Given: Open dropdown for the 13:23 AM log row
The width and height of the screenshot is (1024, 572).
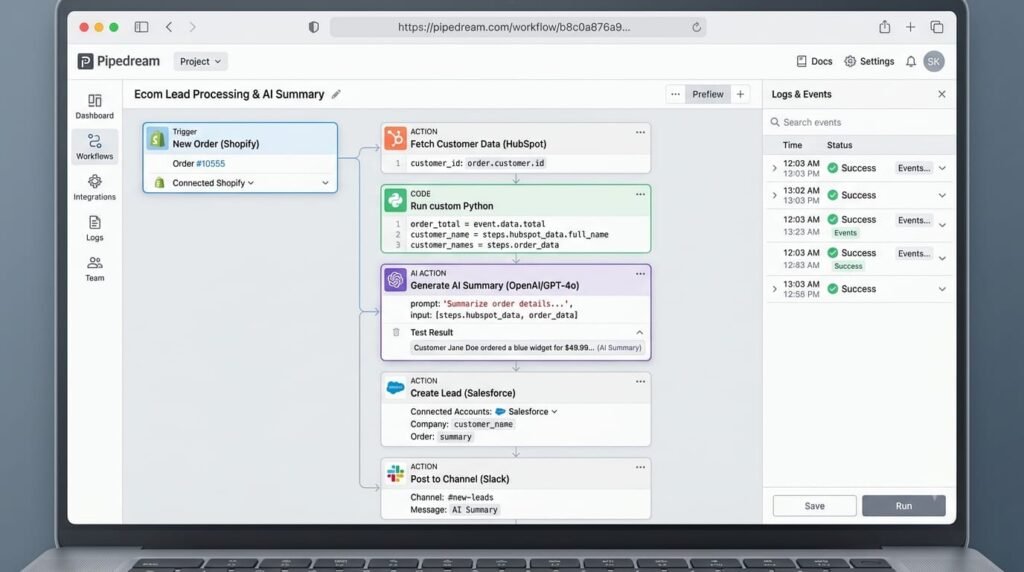Looking at the screenshot, I should (942, 225).
